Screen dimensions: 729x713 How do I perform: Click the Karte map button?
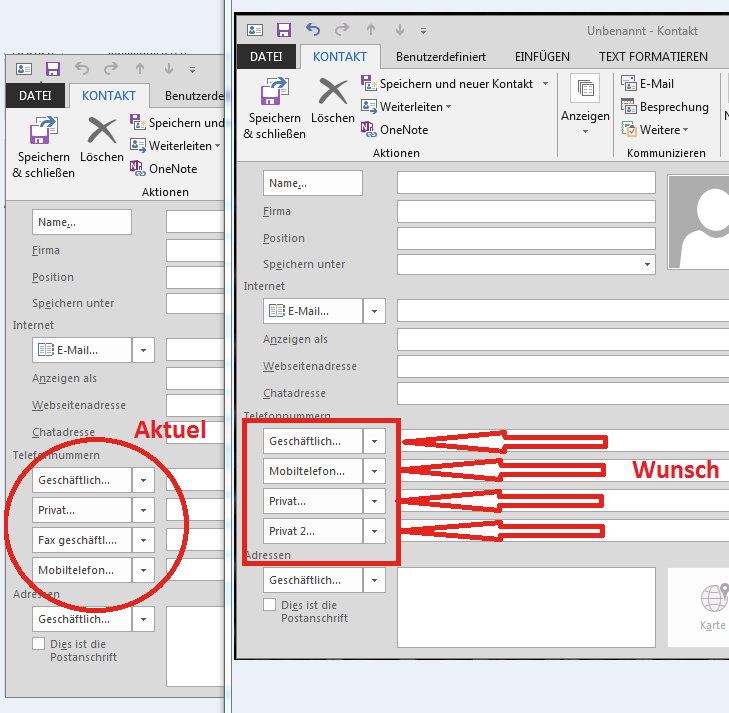point(713,607)
